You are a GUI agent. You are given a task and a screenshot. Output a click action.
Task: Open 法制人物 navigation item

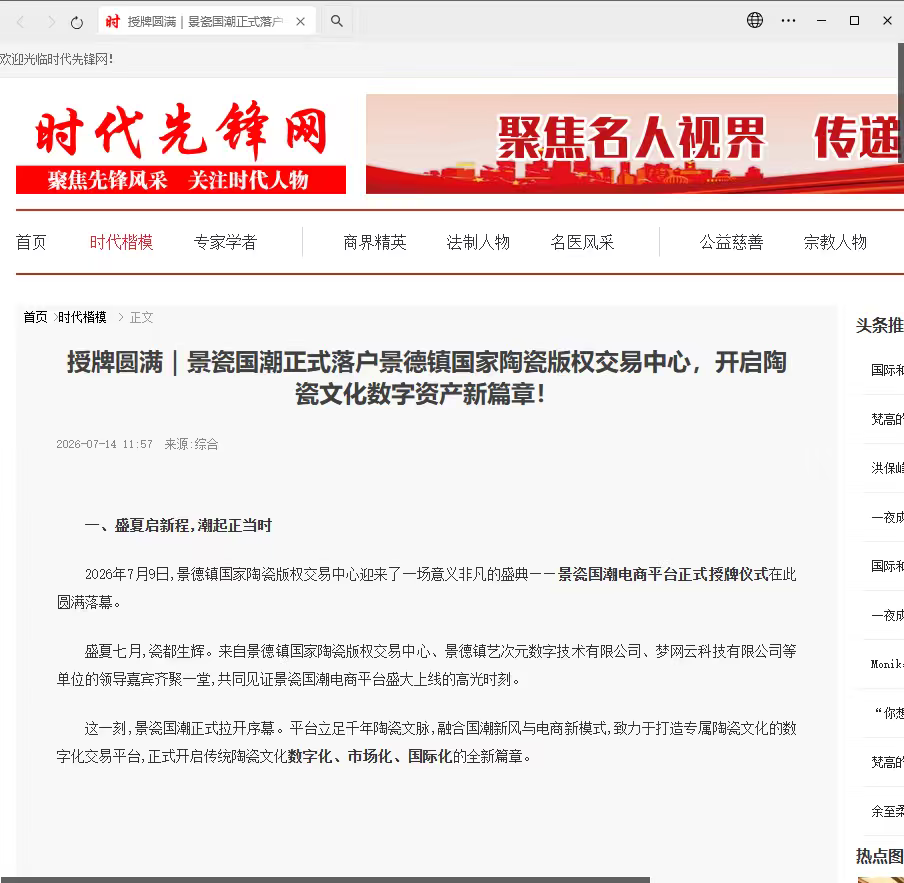[478, 242]
